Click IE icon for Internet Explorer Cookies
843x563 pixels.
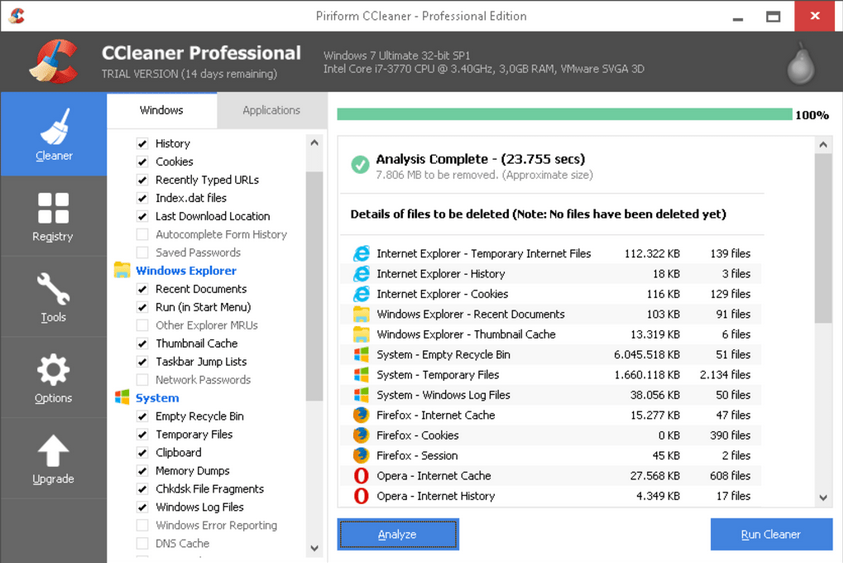[361, 294]
